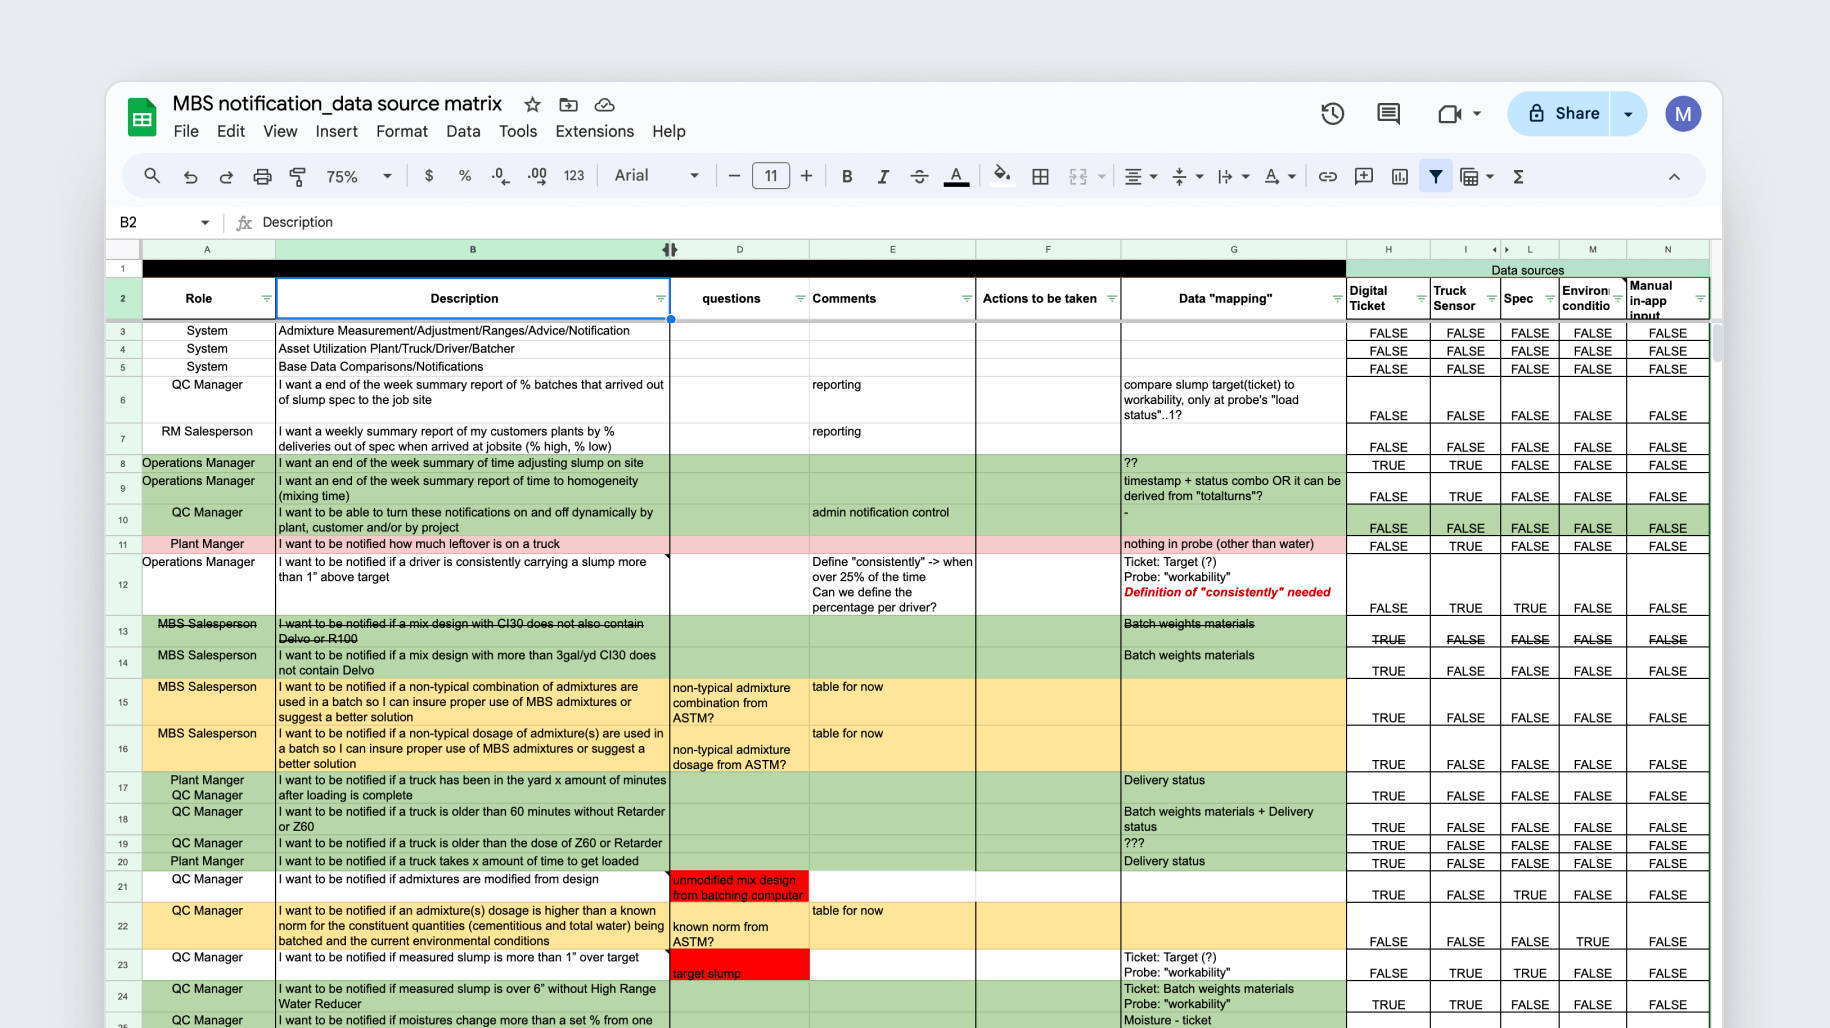This screenshot has height=1028, width=1830.
Task: Open zoom level 75% dropdown
Action: [x=359, y=176]
